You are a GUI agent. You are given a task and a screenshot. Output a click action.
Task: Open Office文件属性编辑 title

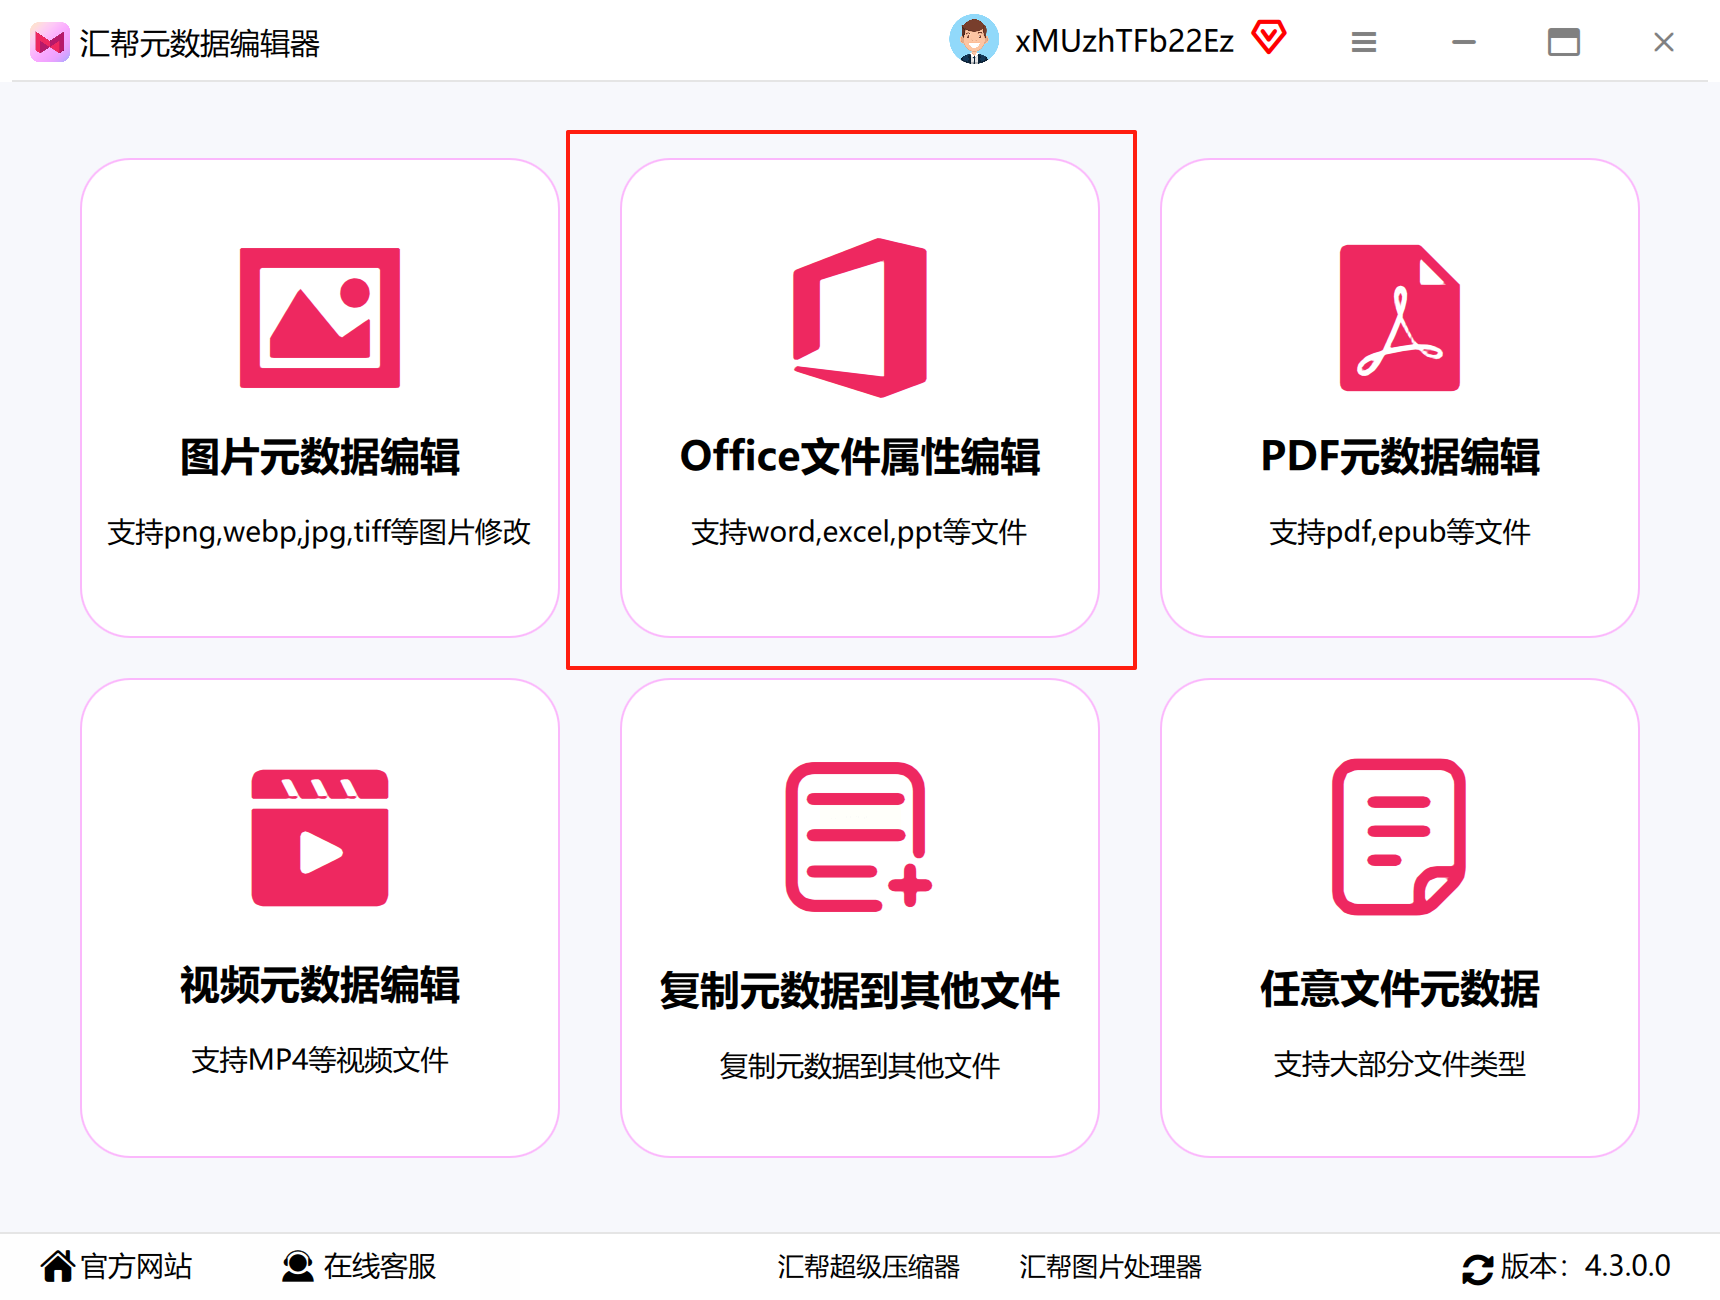click(x=860, y=457)
